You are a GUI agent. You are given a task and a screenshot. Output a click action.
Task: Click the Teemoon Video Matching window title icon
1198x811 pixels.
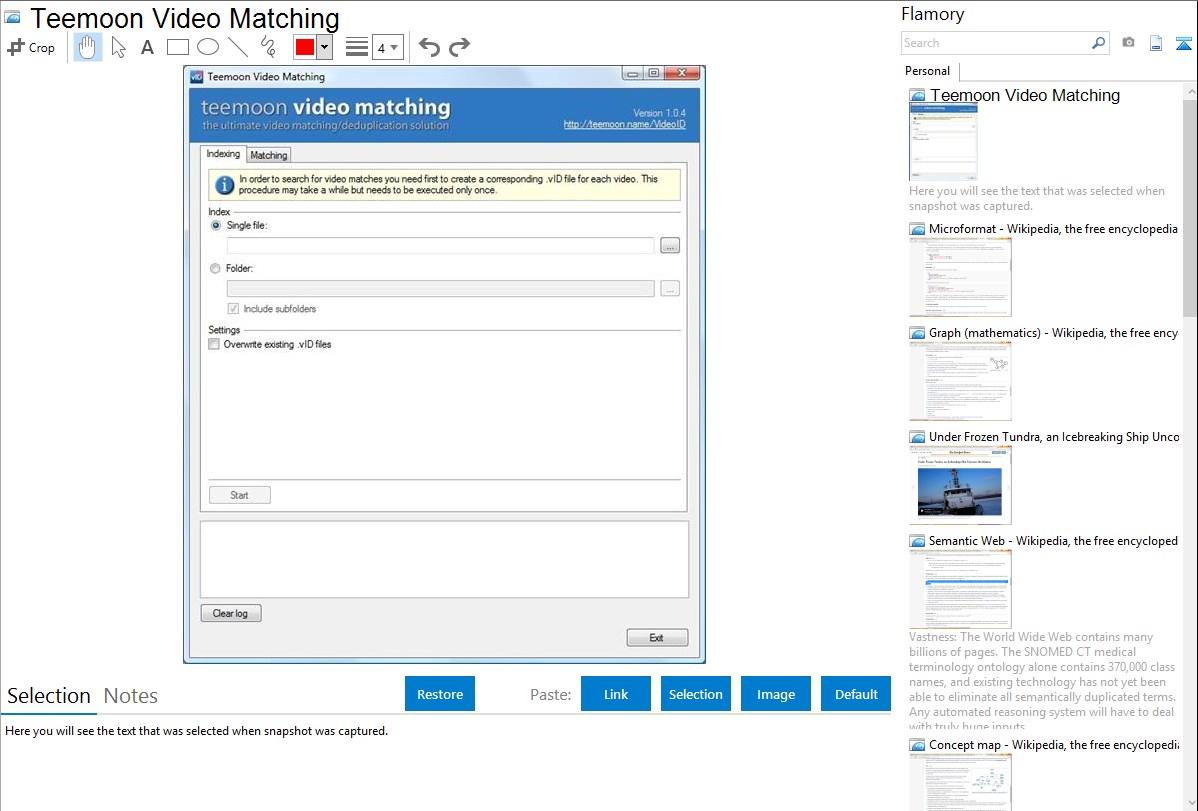point(196,76)
